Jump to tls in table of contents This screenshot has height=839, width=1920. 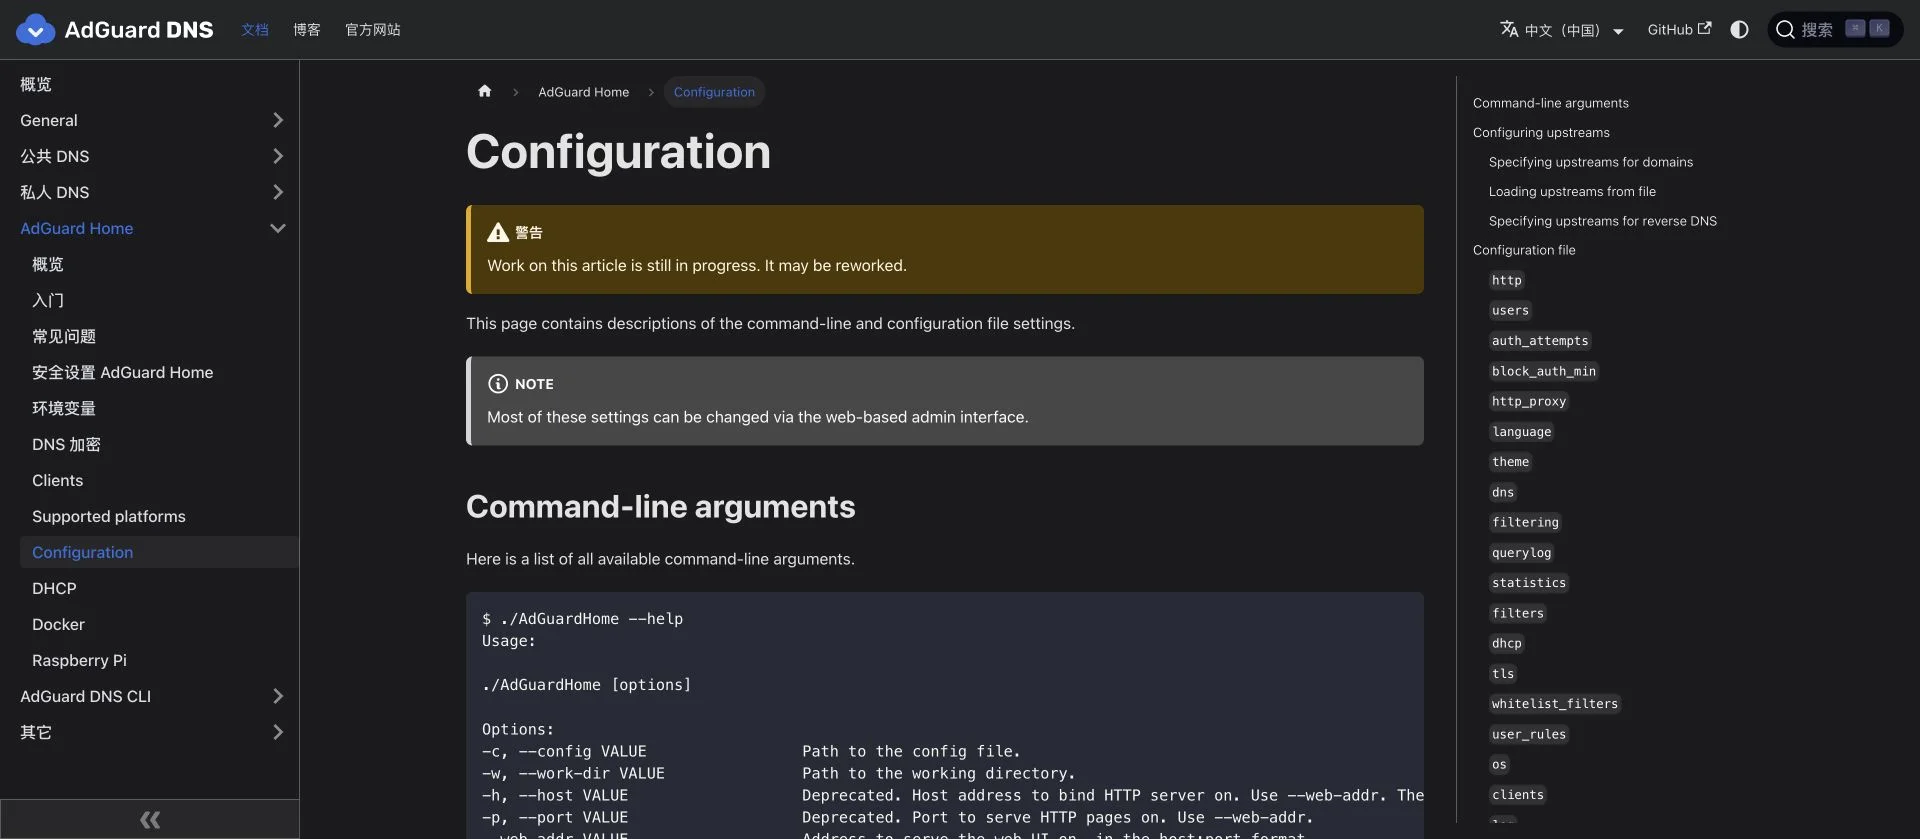[x=1503, y=674]
